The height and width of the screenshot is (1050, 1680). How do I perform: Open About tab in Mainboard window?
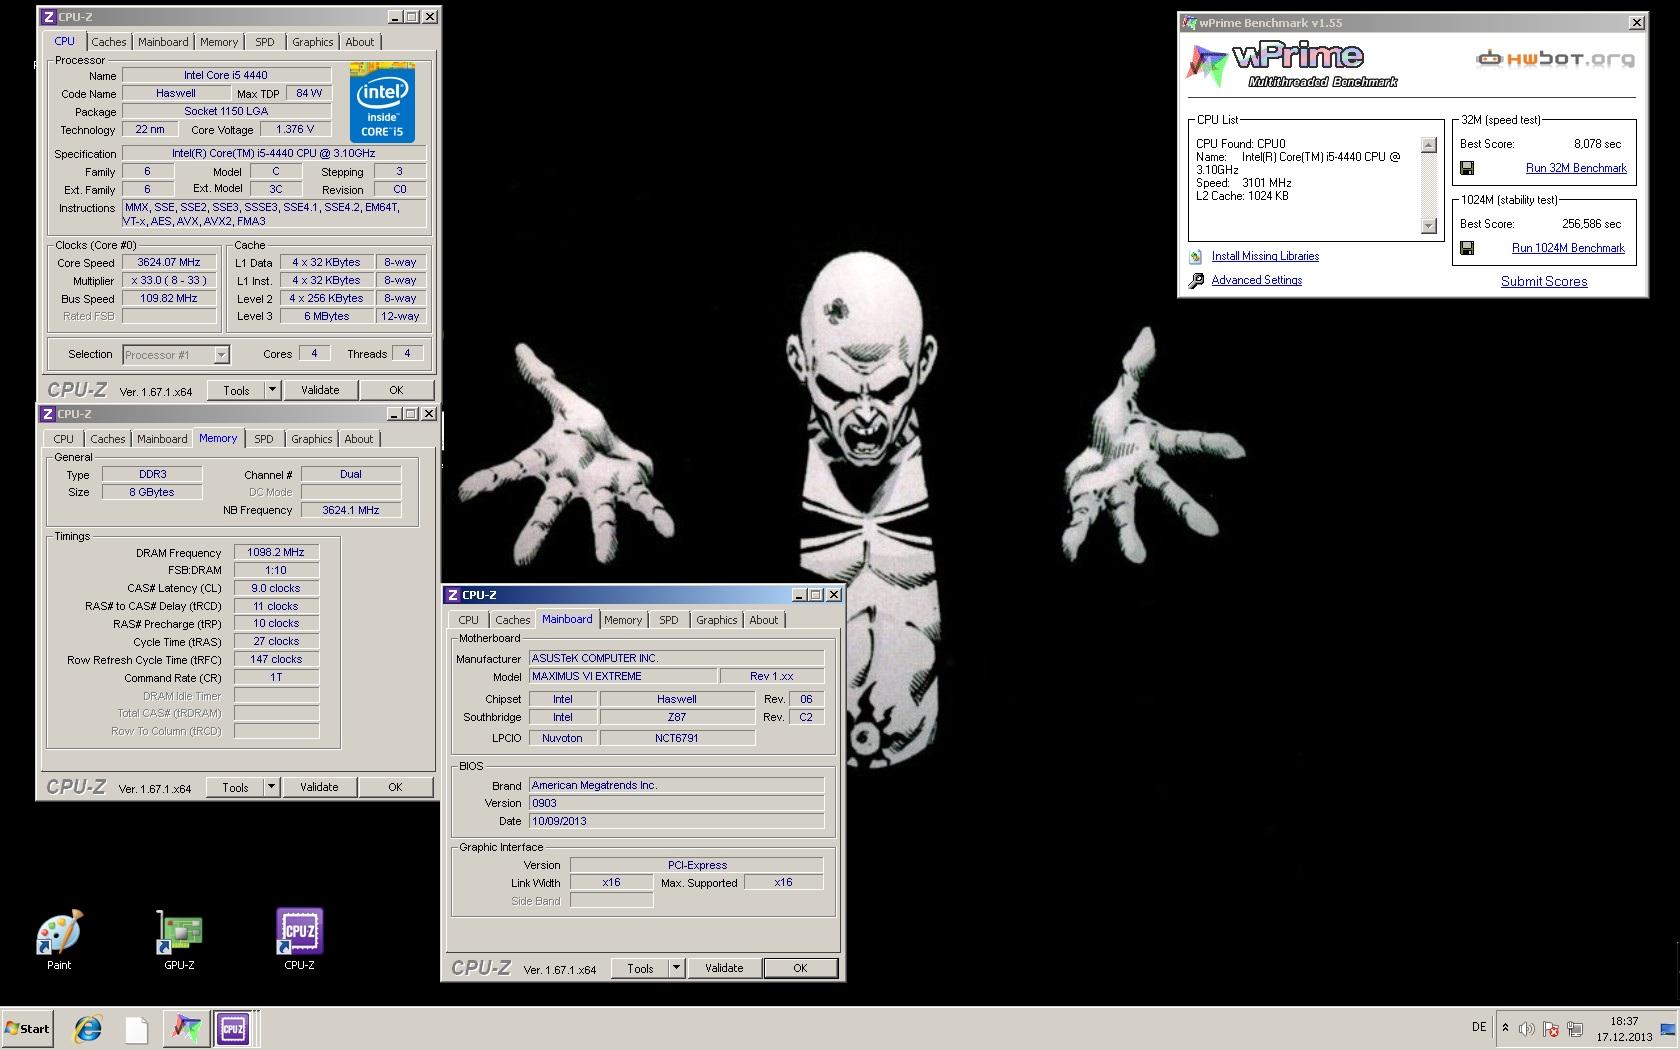coord(764,620)
